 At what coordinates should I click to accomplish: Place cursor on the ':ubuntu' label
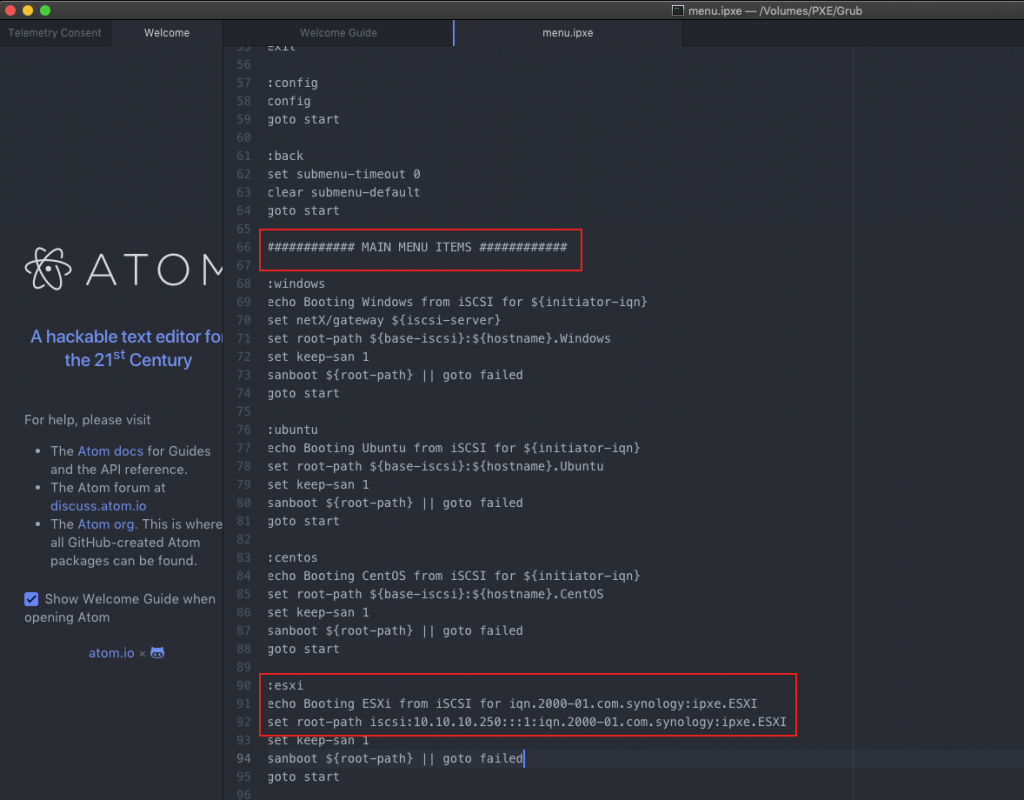pyautogui.click(x=293, y=430)
